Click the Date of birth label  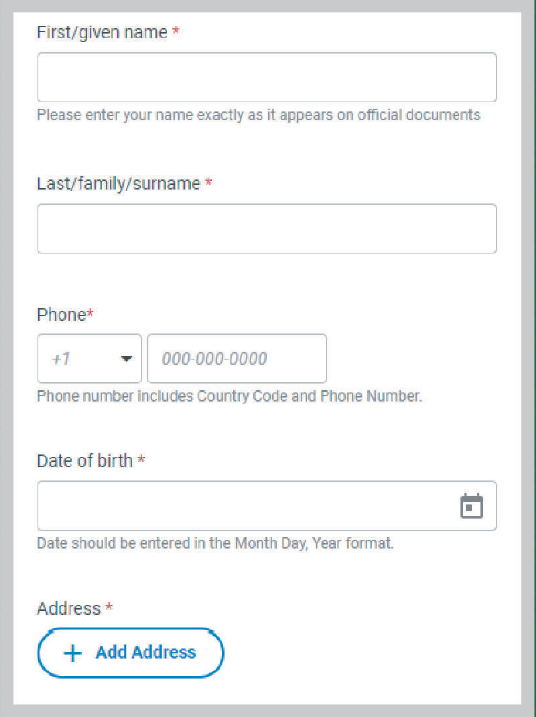point(85,460)
